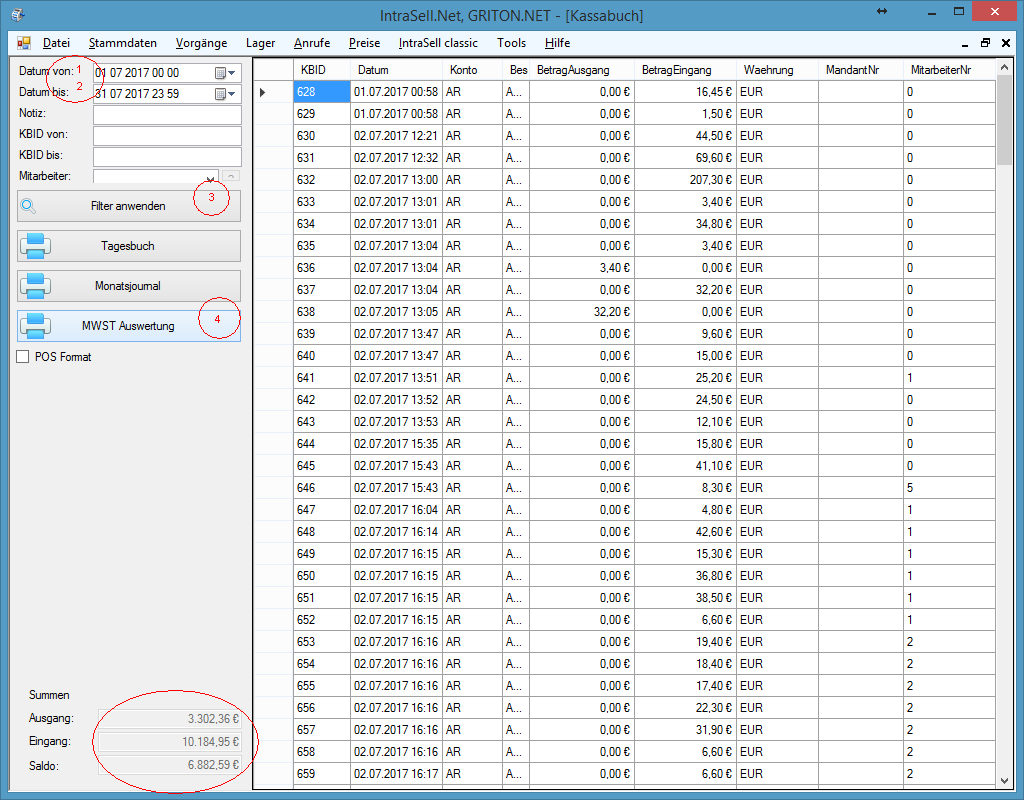This screenshot has height=800, width=1024.
Task: Sort by the Datum column header
Action: click(396, 70)
